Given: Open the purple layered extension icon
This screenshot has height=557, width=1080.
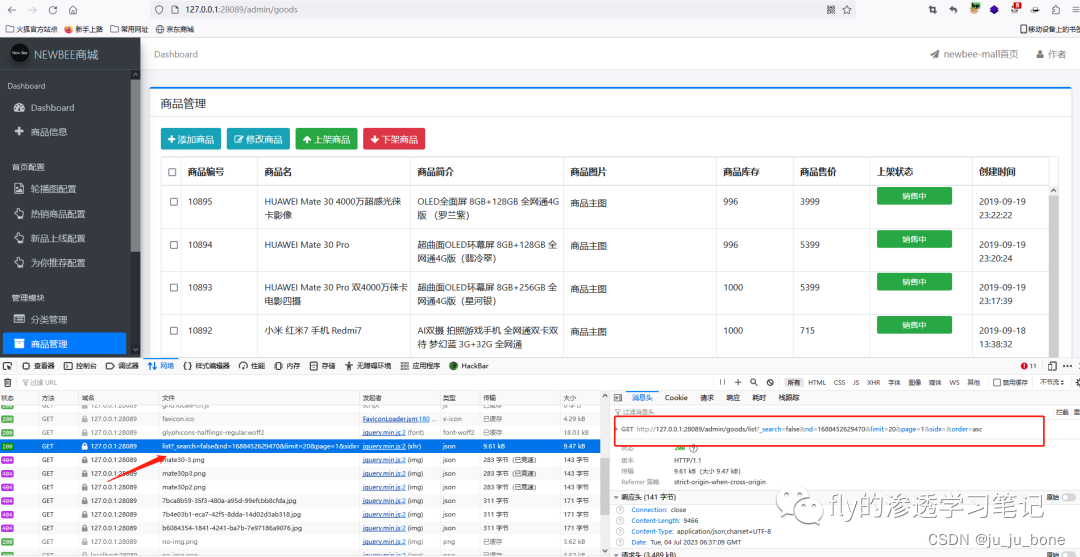Looking at the screenshot, I should click(994, 10).
